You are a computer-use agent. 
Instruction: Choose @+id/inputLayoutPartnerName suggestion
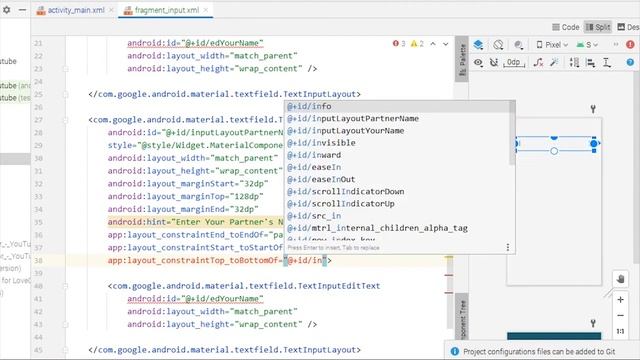(397, 118)
